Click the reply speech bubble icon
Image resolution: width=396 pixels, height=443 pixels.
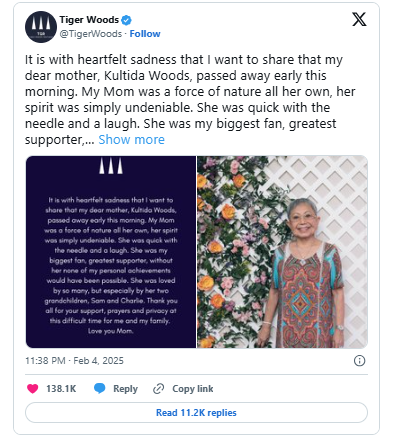coord(100,389)
